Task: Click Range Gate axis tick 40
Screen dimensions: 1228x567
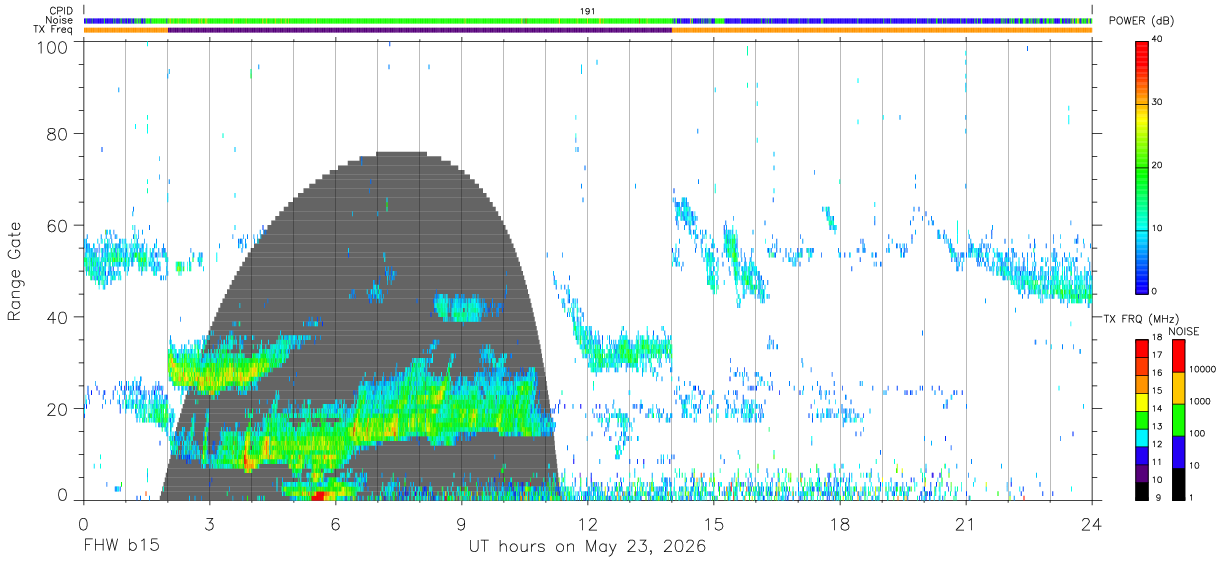Action: [x=59, y=318]
